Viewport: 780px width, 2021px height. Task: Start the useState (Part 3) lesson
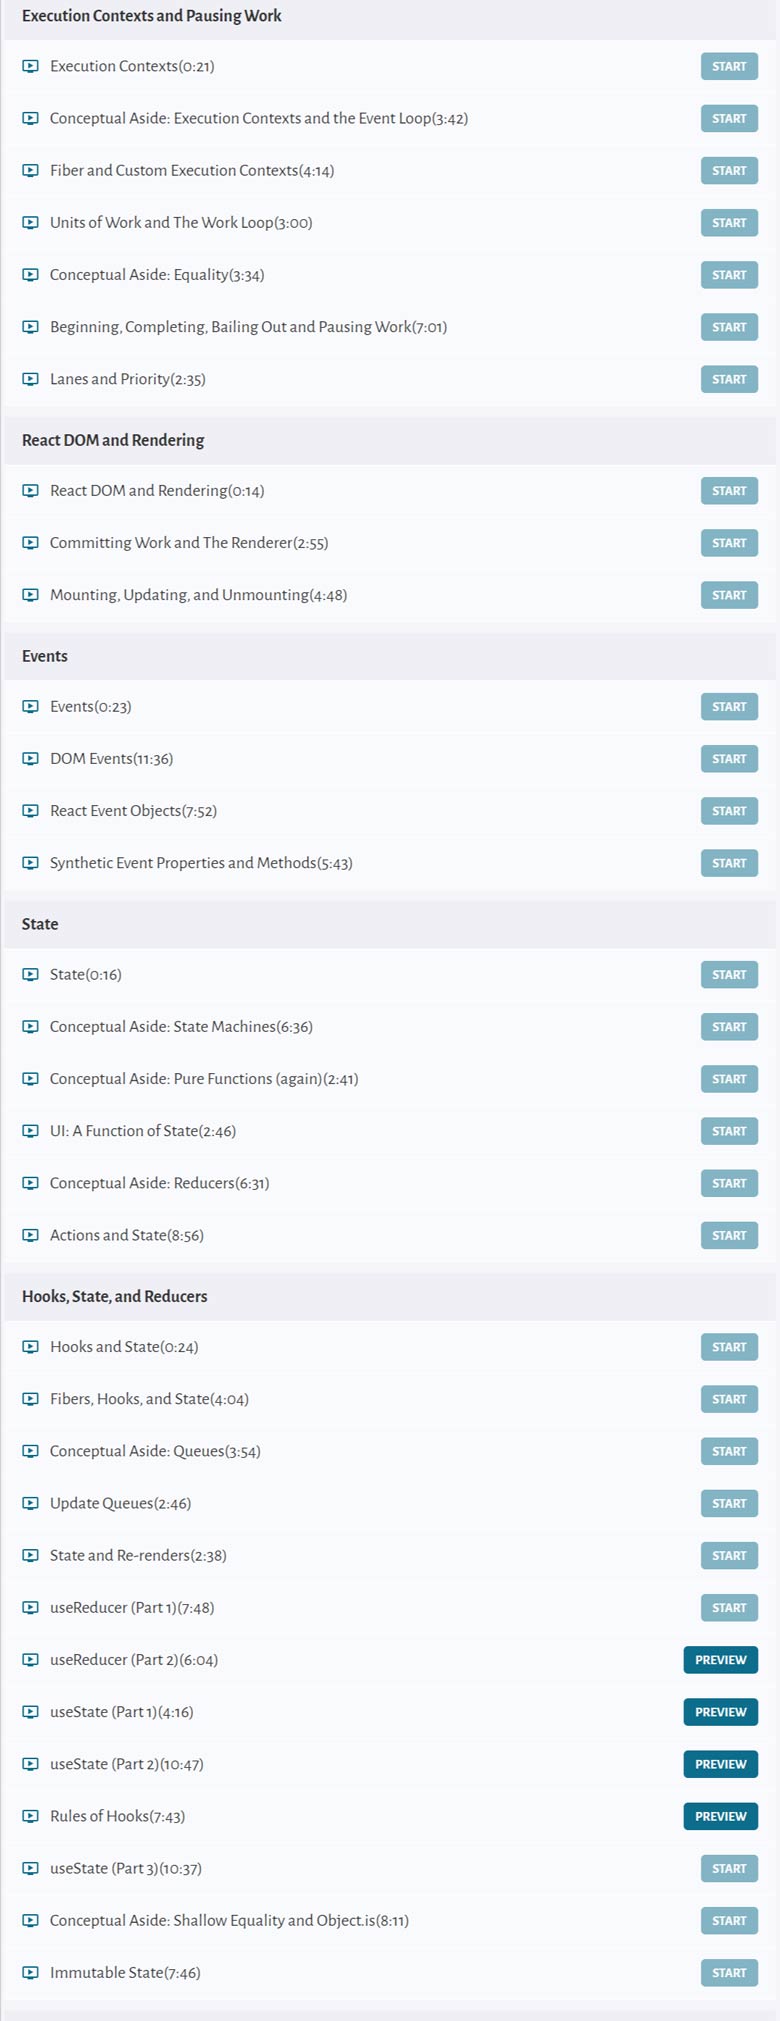(x=729, y=1868)
